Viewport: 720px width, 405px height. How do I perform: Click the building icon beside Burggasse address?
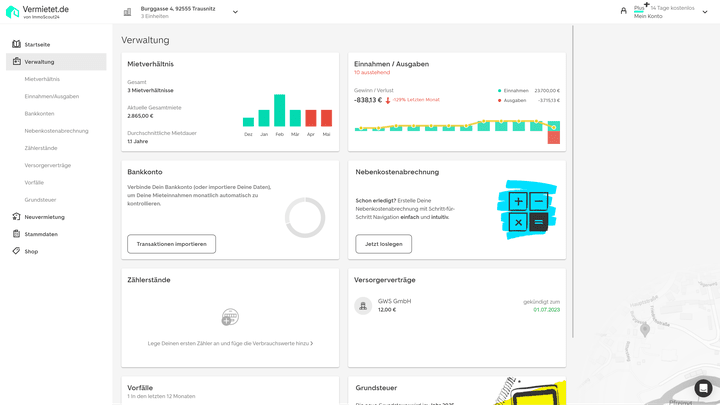coord(128,12)
